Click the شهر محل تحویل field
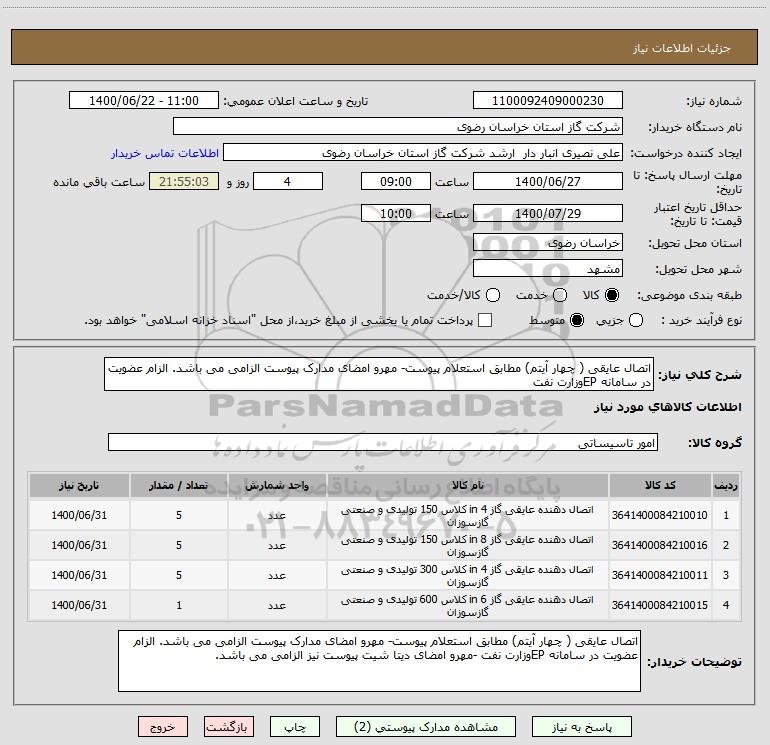770x745 pixels. [x=548, y=269]
